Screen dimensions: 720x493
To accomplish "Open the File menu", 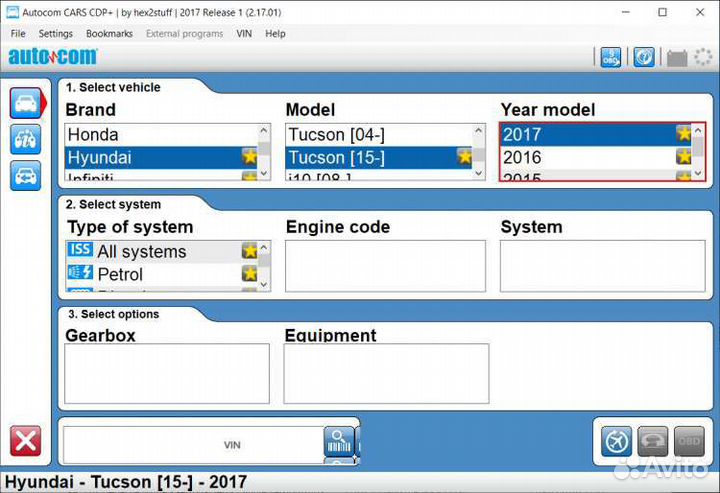I will point(18,34).
